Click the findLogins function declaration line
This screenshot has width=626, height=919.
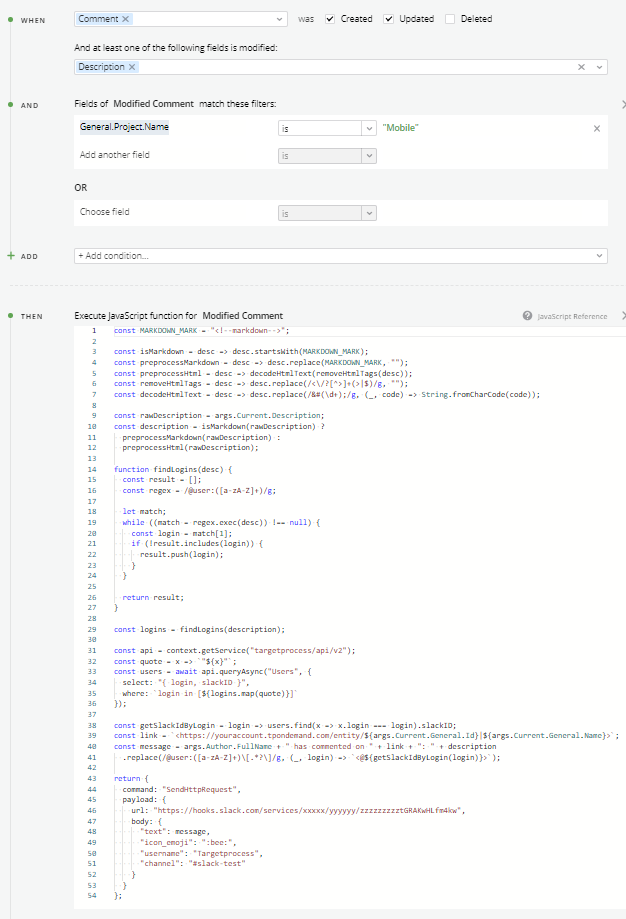[x=173, y=469]
